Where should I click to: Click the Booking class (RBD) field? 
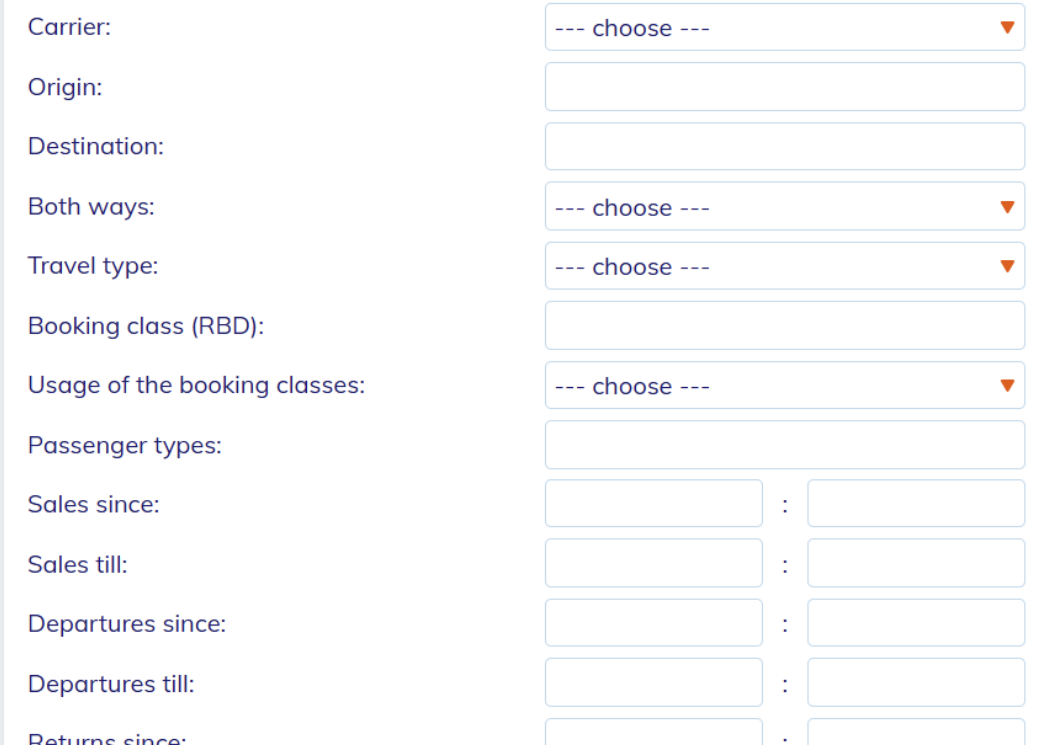click(784, 326)
